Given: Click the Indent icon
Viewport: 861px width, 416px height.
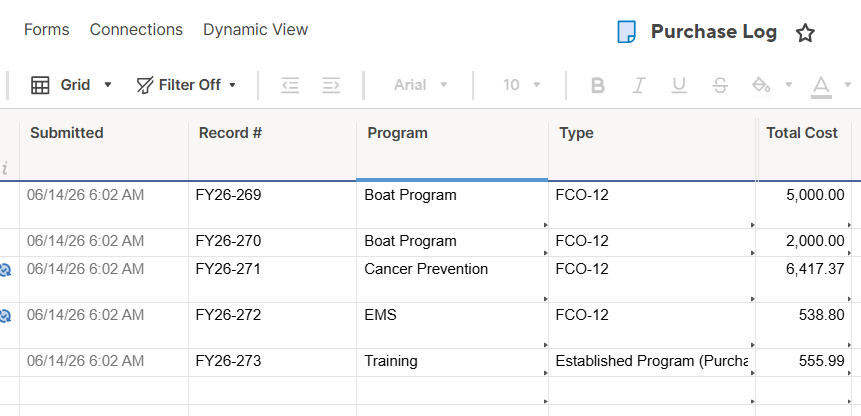Looking at the screenshot, I should [x=331, y=85].
